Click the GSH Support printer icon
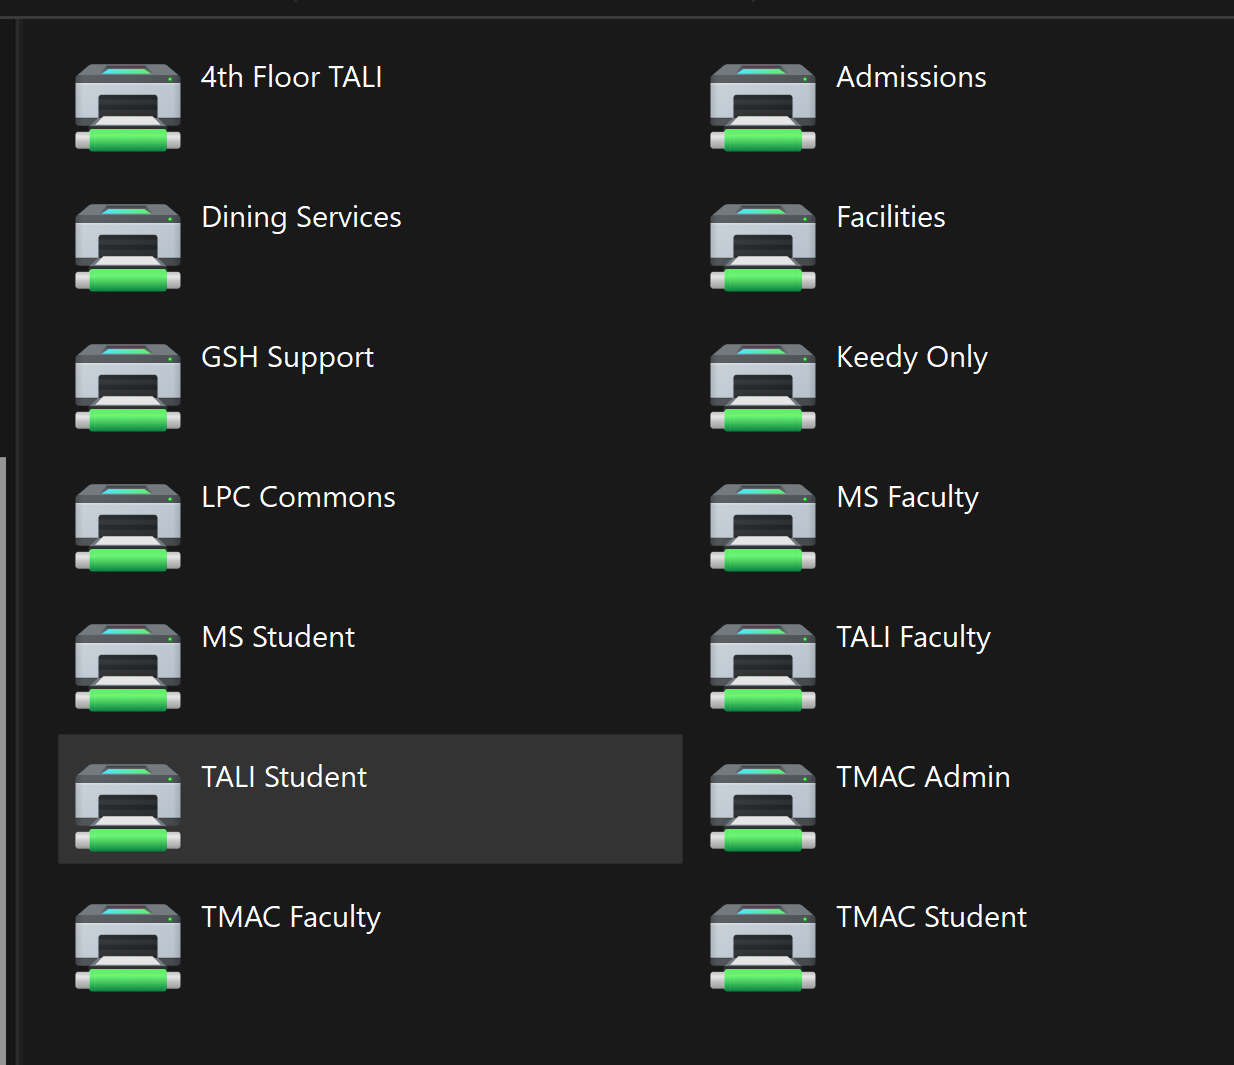The image size is (1234, 1065). (128, 387)
